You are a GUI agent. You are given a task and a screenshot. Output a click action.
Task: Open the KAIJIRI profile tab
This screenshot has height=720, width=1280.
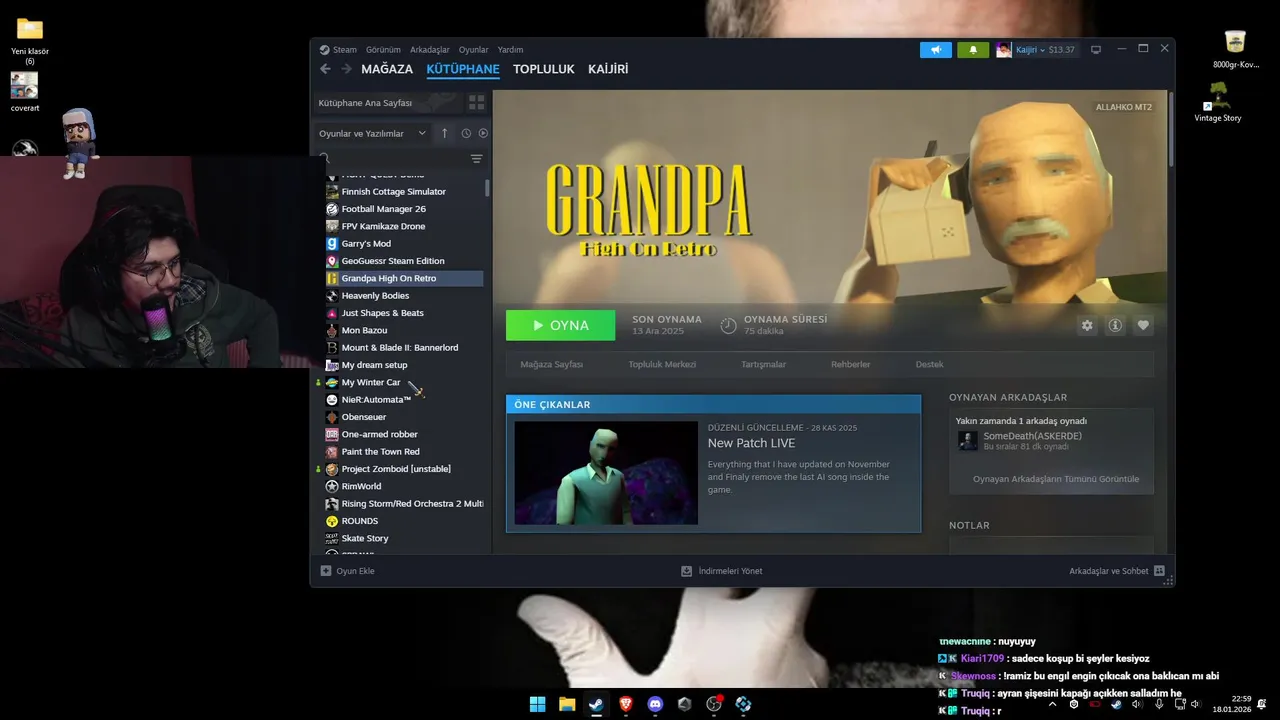(x=608, y=69)
